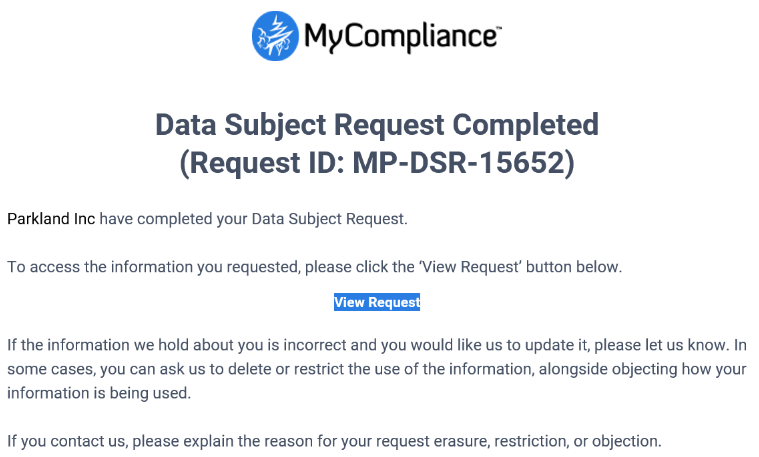Click the line starting 'some cases, you can ask'
Viewport: 759px width, 457px height.
click(x=377, y=369)
